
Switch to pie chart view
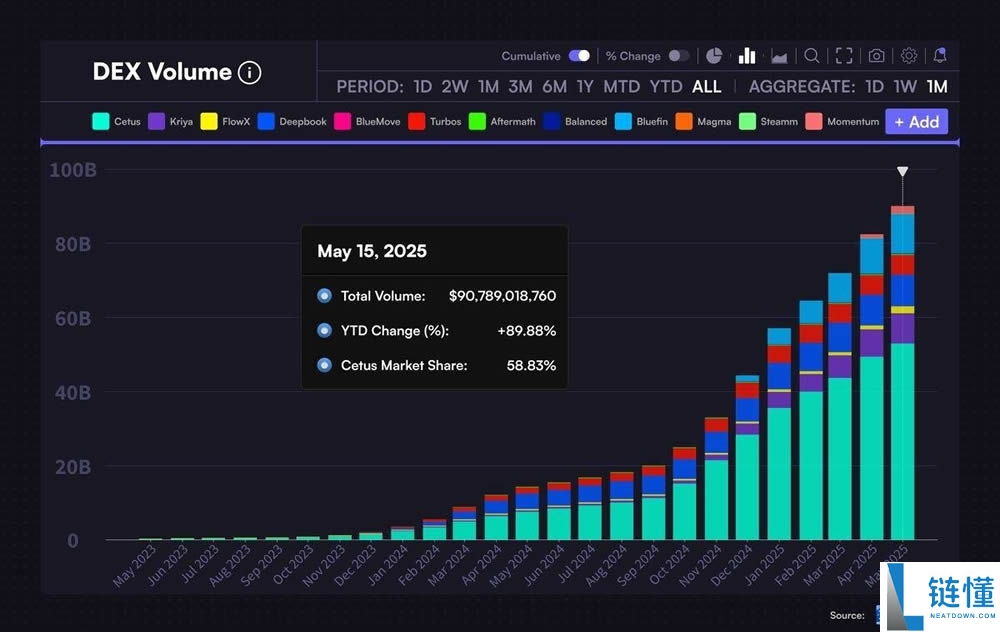click(714, 56)
